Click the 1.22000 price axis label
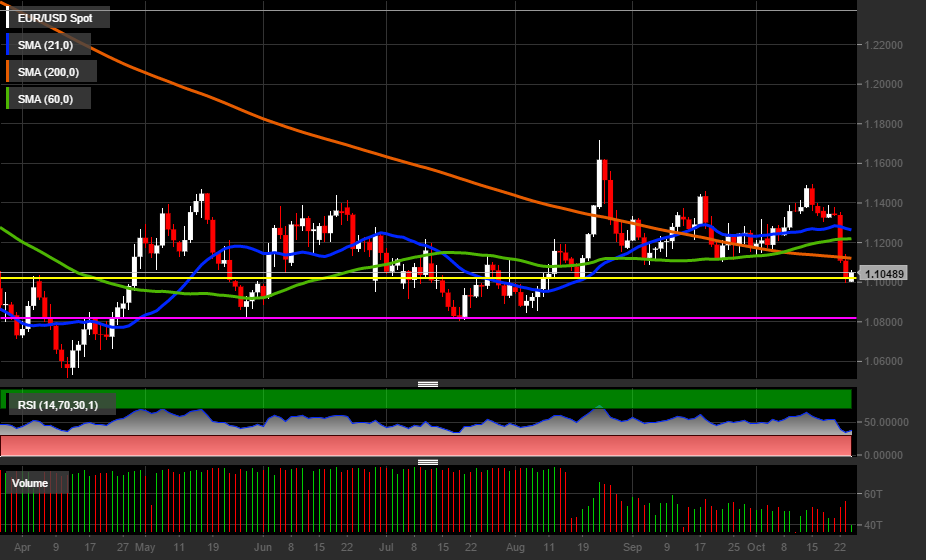Viewport: 926px width, 560px height. (885, 45)
